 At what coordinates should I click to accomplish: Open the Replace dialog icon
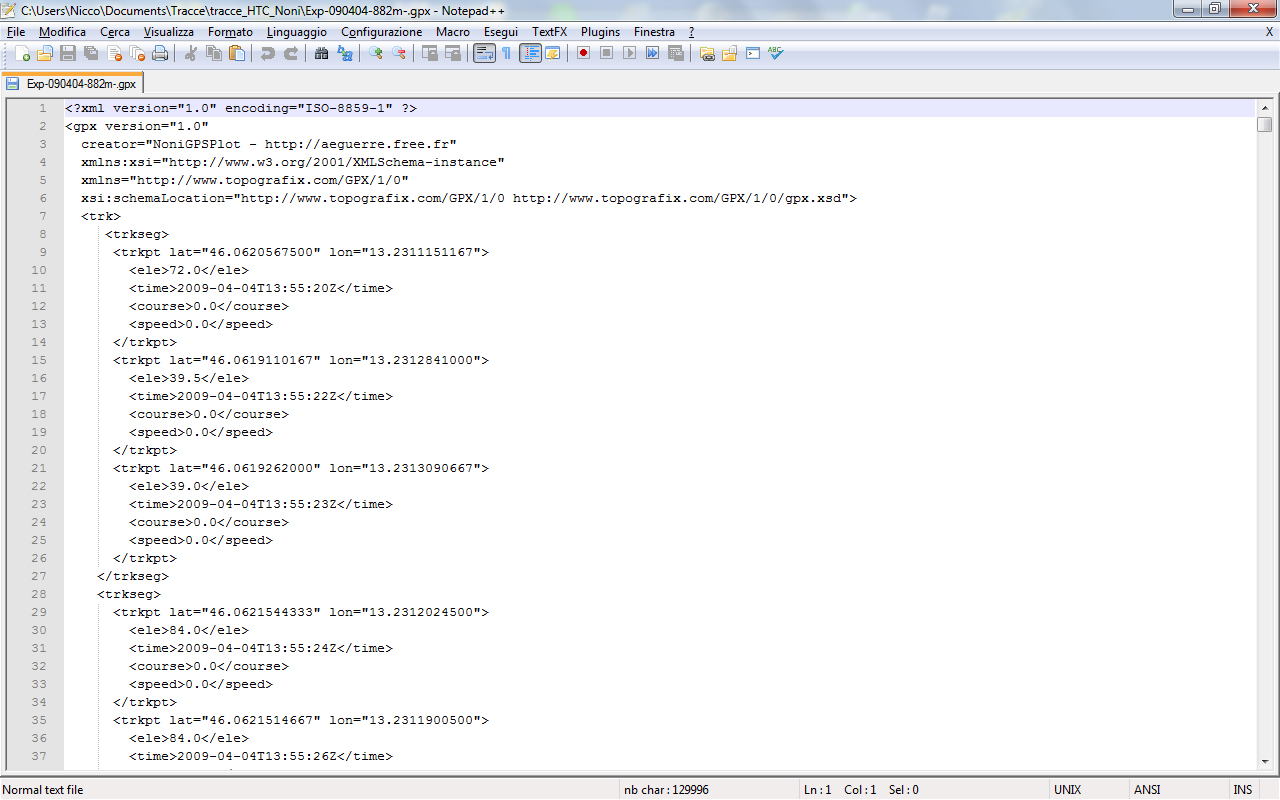344,53
